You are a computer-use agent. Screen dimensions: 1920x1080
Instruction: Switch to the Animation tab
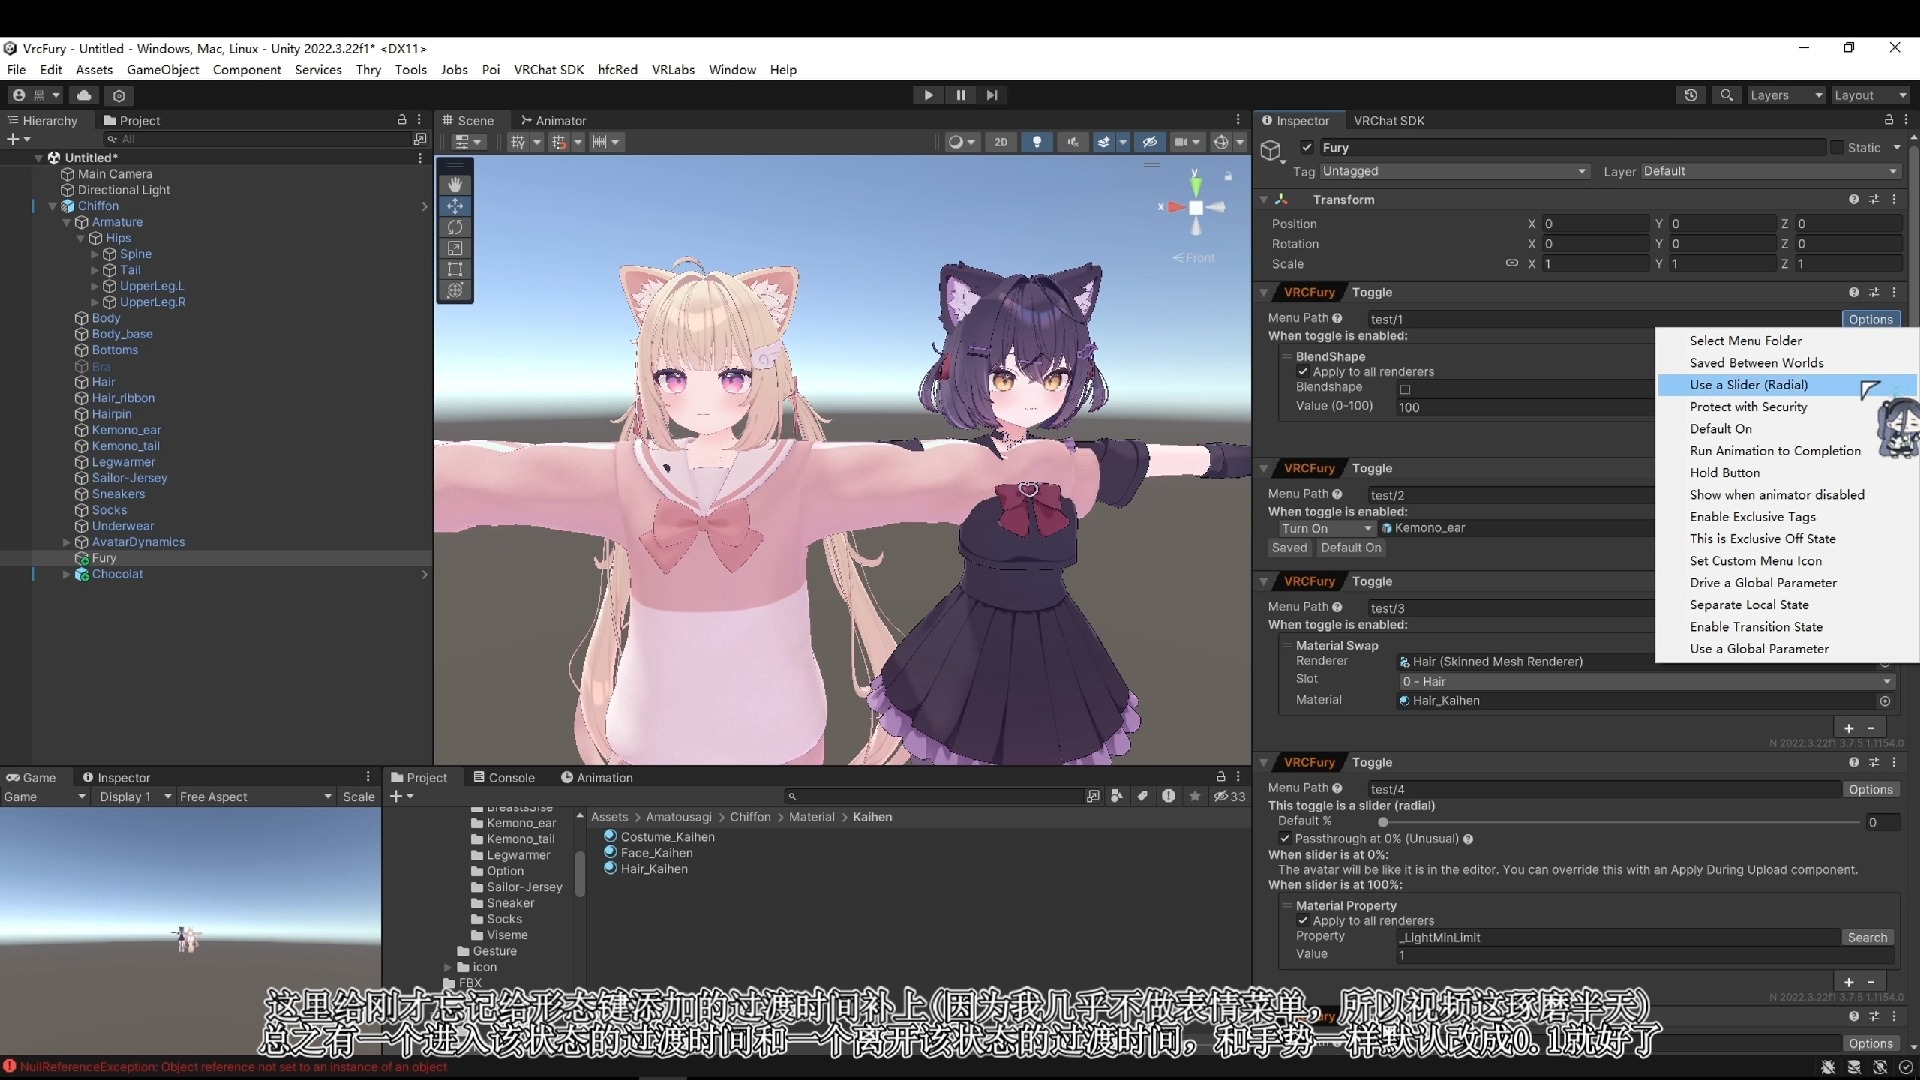[597, 777]
